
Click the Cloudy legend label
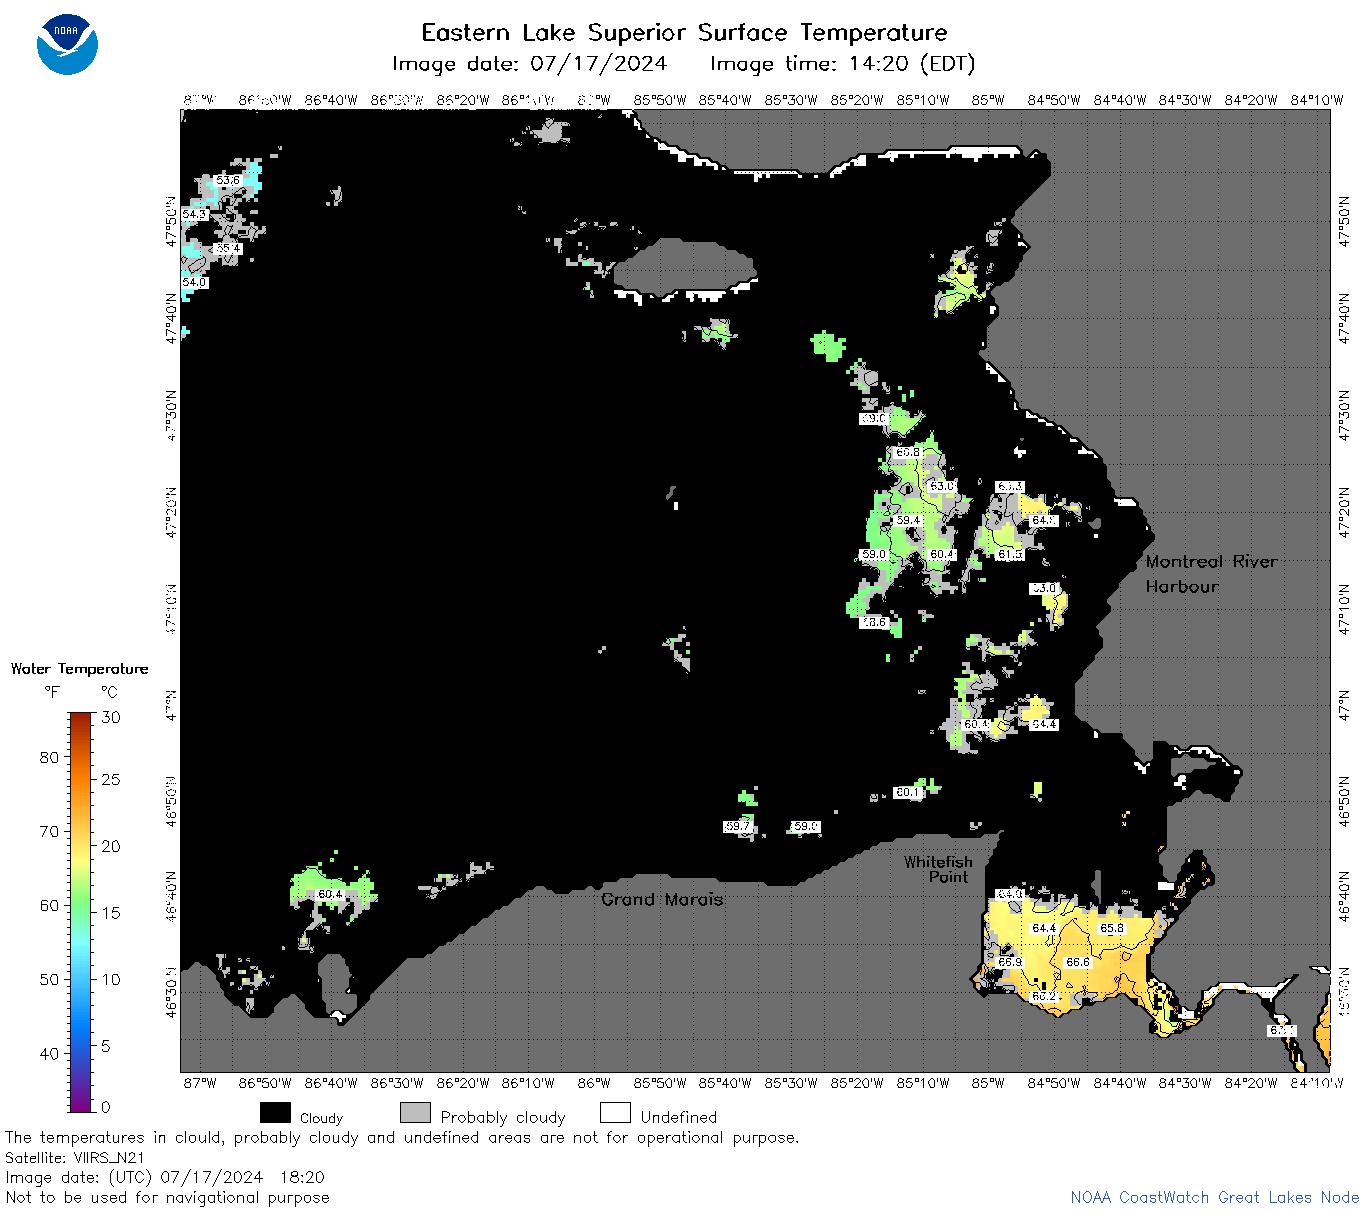pos(321,1118)
